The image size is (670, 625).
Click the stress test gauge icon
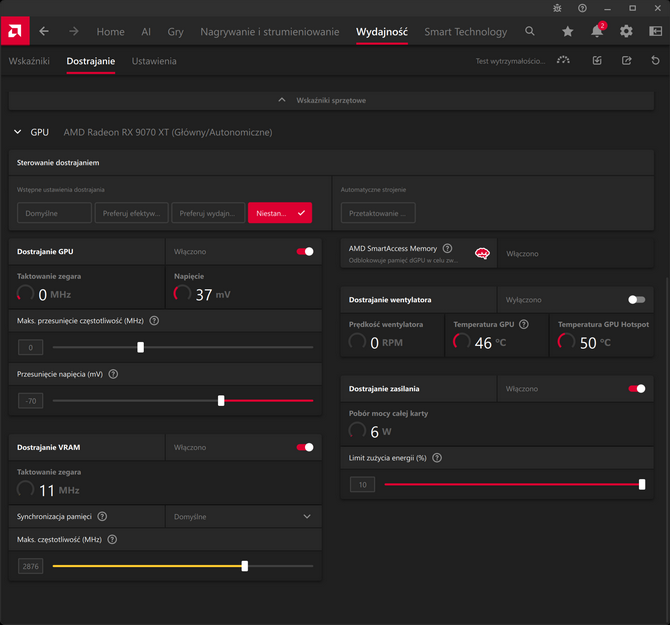coord(563,61)
